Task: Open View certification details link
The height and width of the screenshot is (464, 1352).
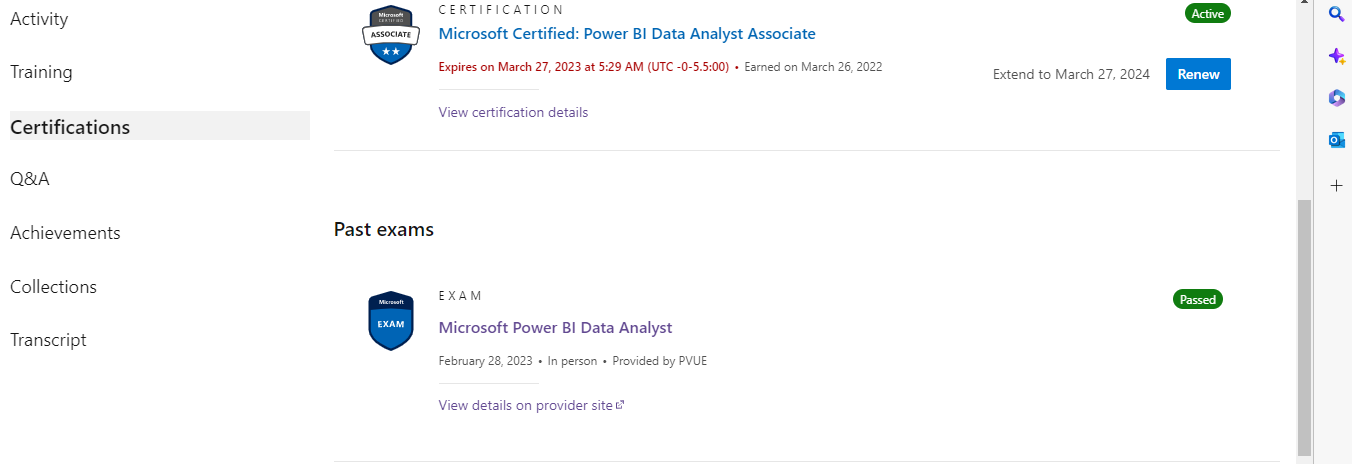Action: [513, 112]
